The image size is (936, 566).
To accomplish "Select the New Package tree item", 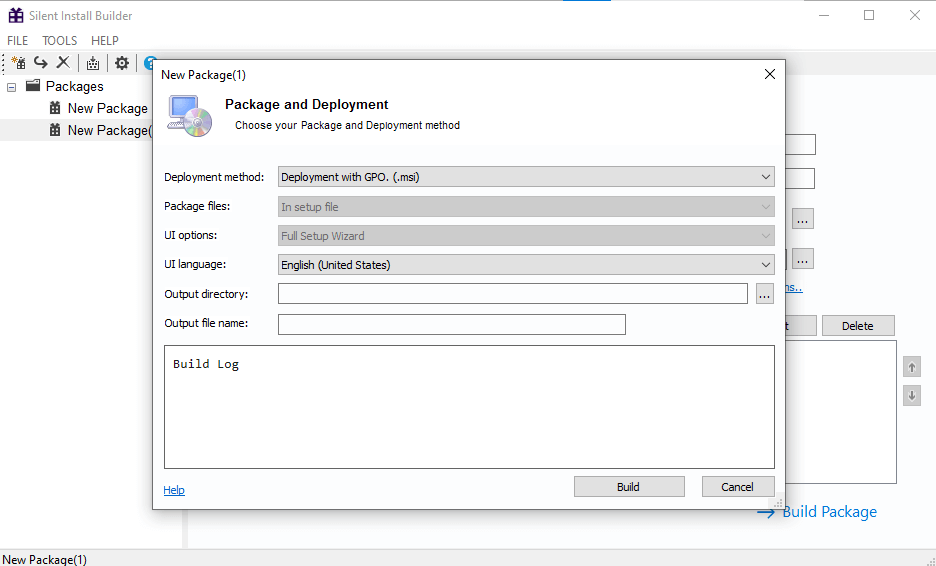I will tap(107, 109).
